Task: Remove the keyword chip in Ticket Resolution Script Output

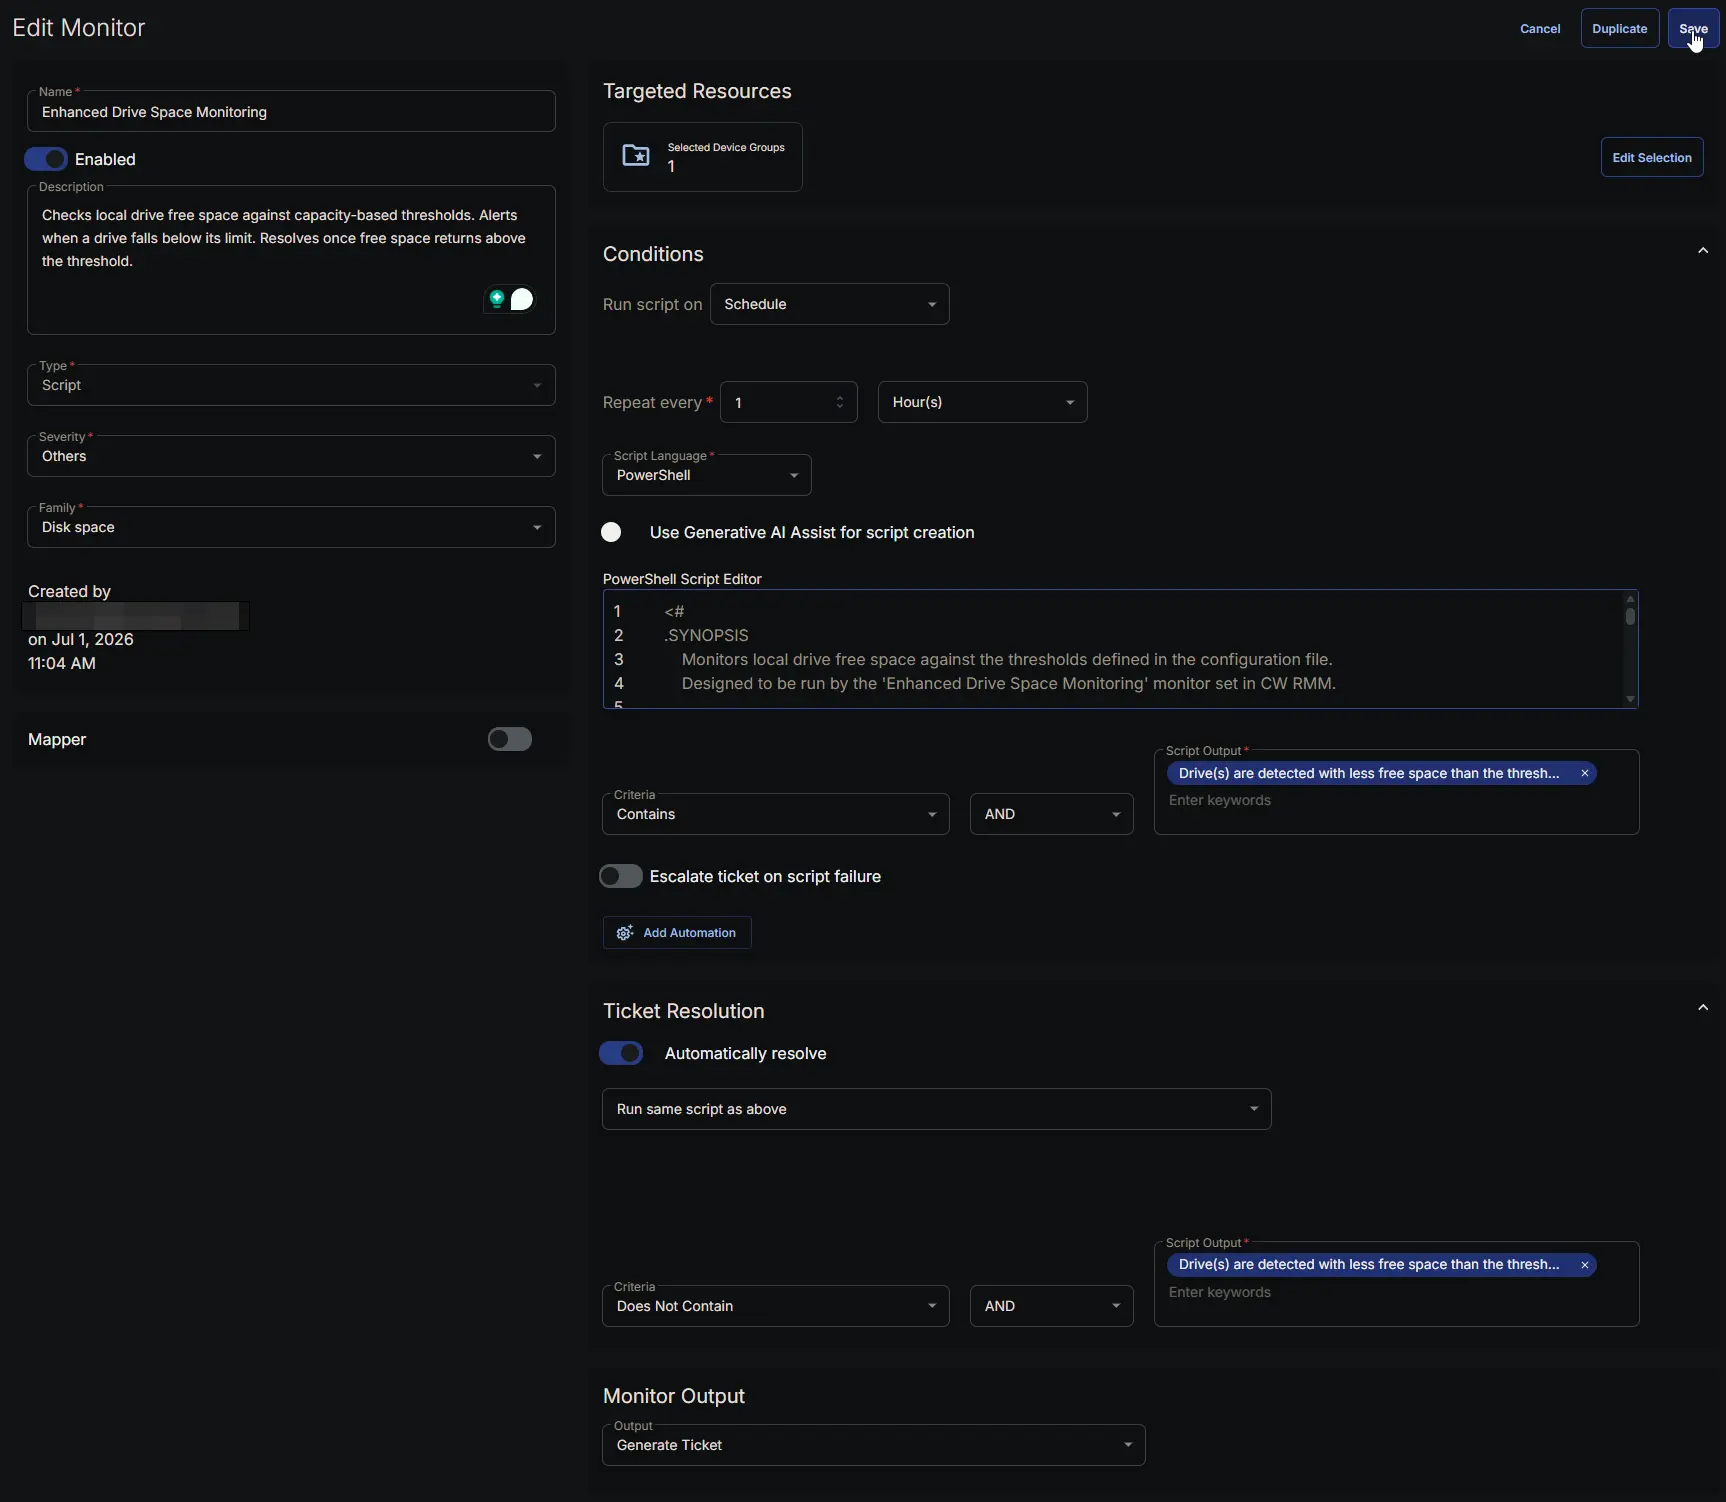Action: click(1585, 1265)
